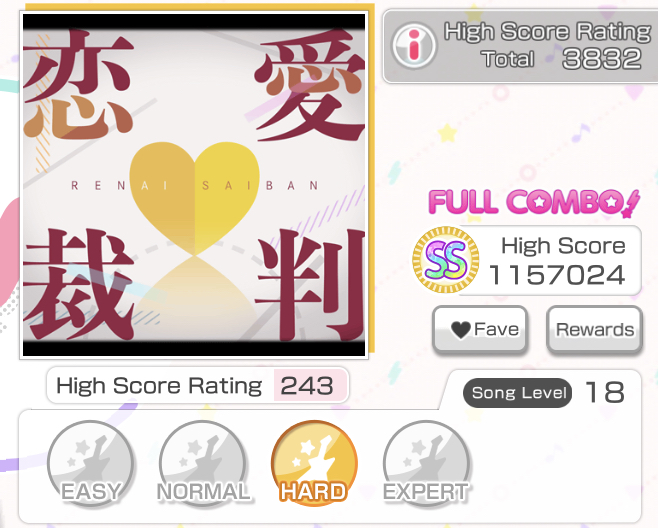The height and width of the screenshot is (528, 658).
Task: Add song to favorites with Fave
Action: (480, 329)
